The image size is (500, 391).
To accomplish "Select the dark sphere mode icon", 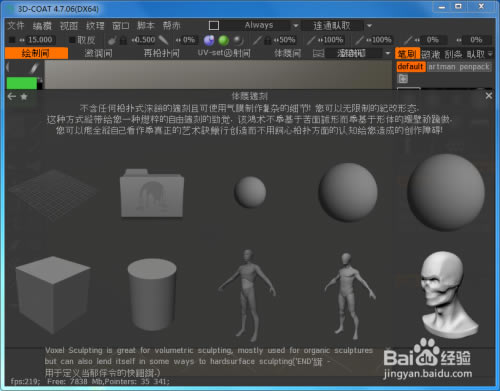I will pos(238,40).
